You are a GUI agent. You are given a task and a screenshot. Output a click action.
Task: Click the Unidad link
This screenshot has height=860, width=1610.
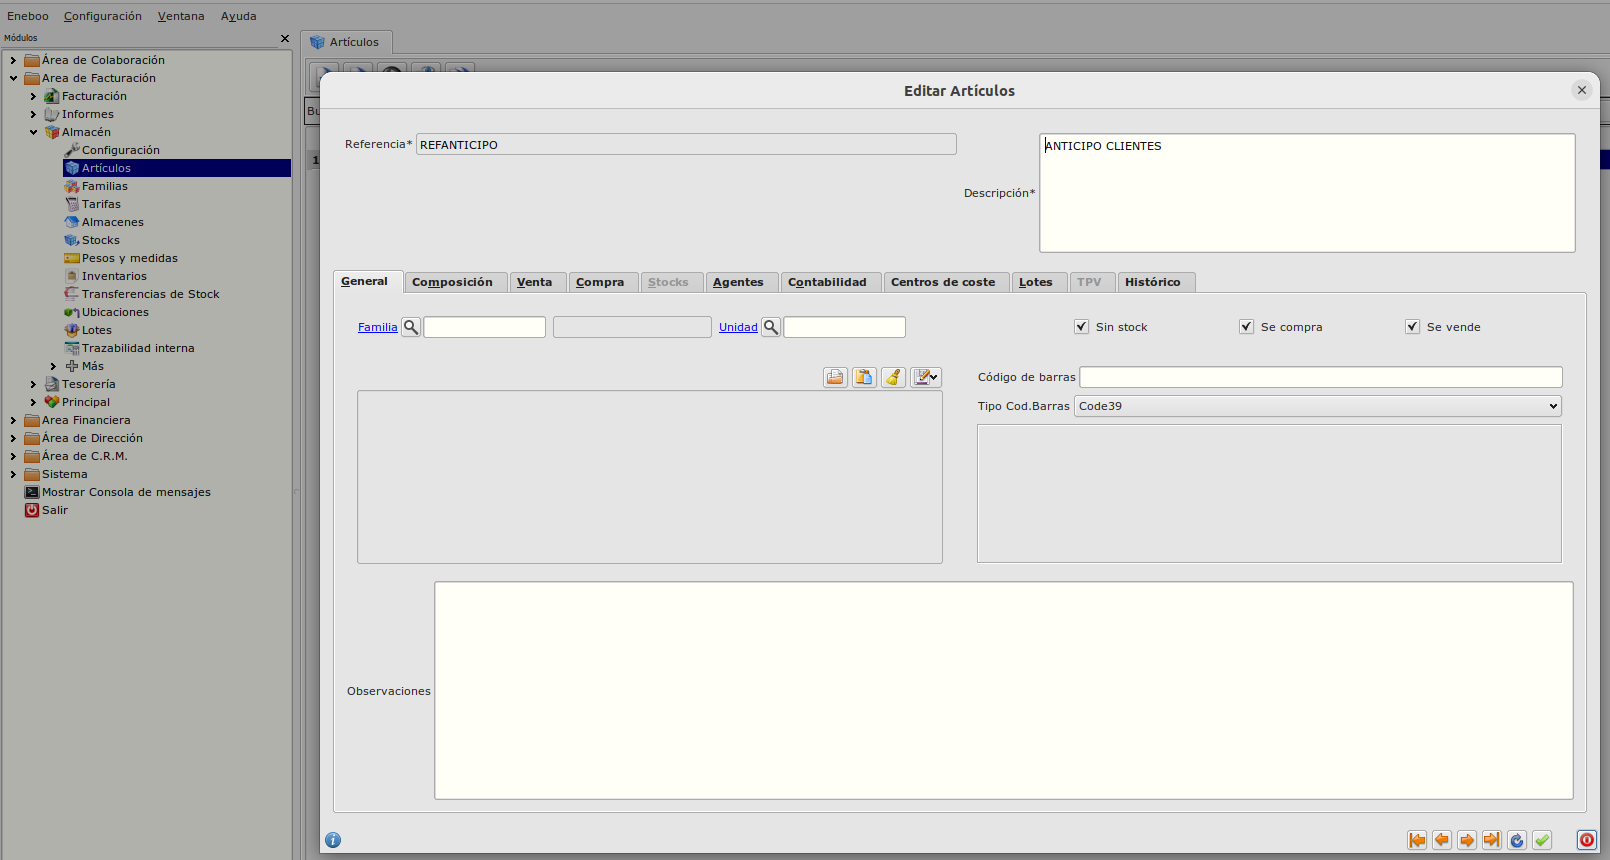tap(738, 327)
